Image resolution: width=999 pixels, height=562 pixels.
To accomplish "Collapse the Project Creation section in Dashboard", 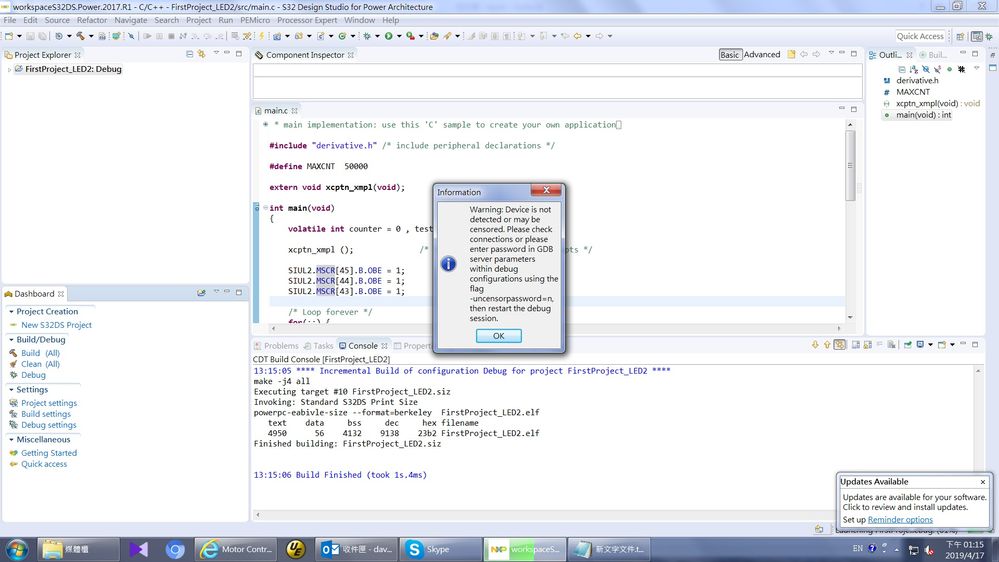I will click(x=11, y=312).
